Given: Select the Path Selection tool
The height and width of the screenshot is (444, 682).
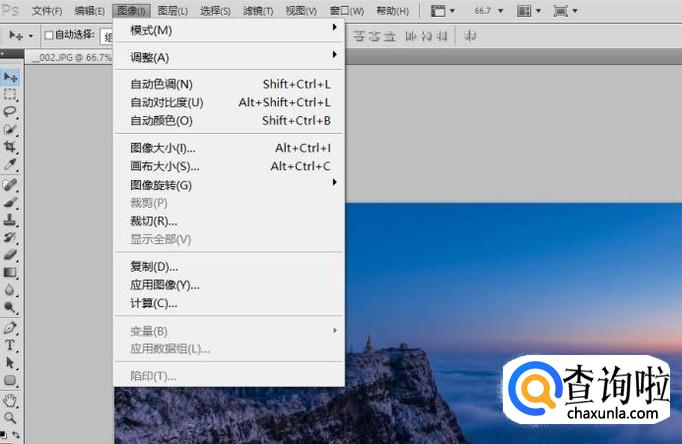Looking at the screenshot, I should [10, 363].
